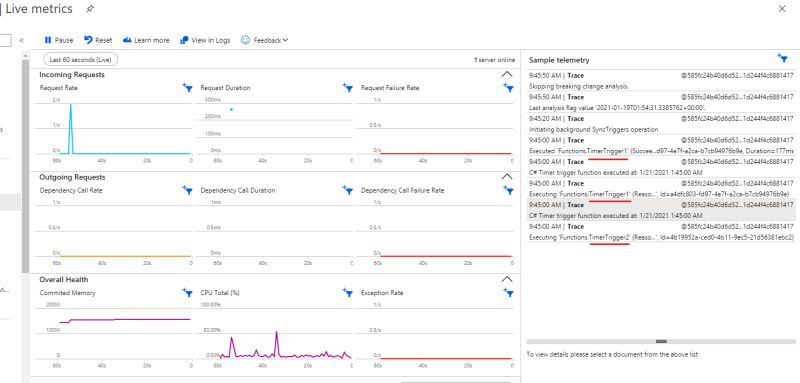The image size is (800, 383).
Task: Collapse the Incoming Requests section
Action: click(x=507, y=74)
